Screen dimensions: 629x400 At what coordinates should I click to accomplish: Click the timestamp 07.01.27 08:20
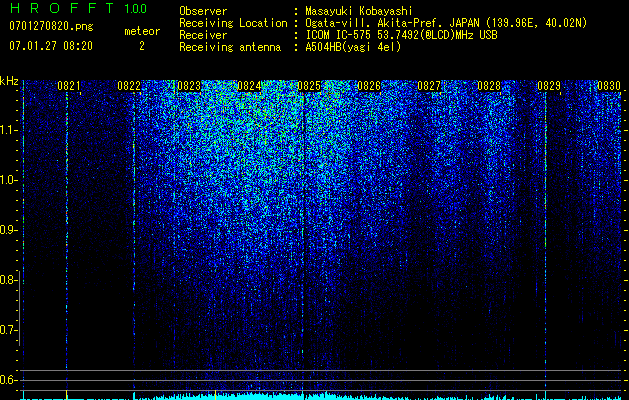point(51,46)
